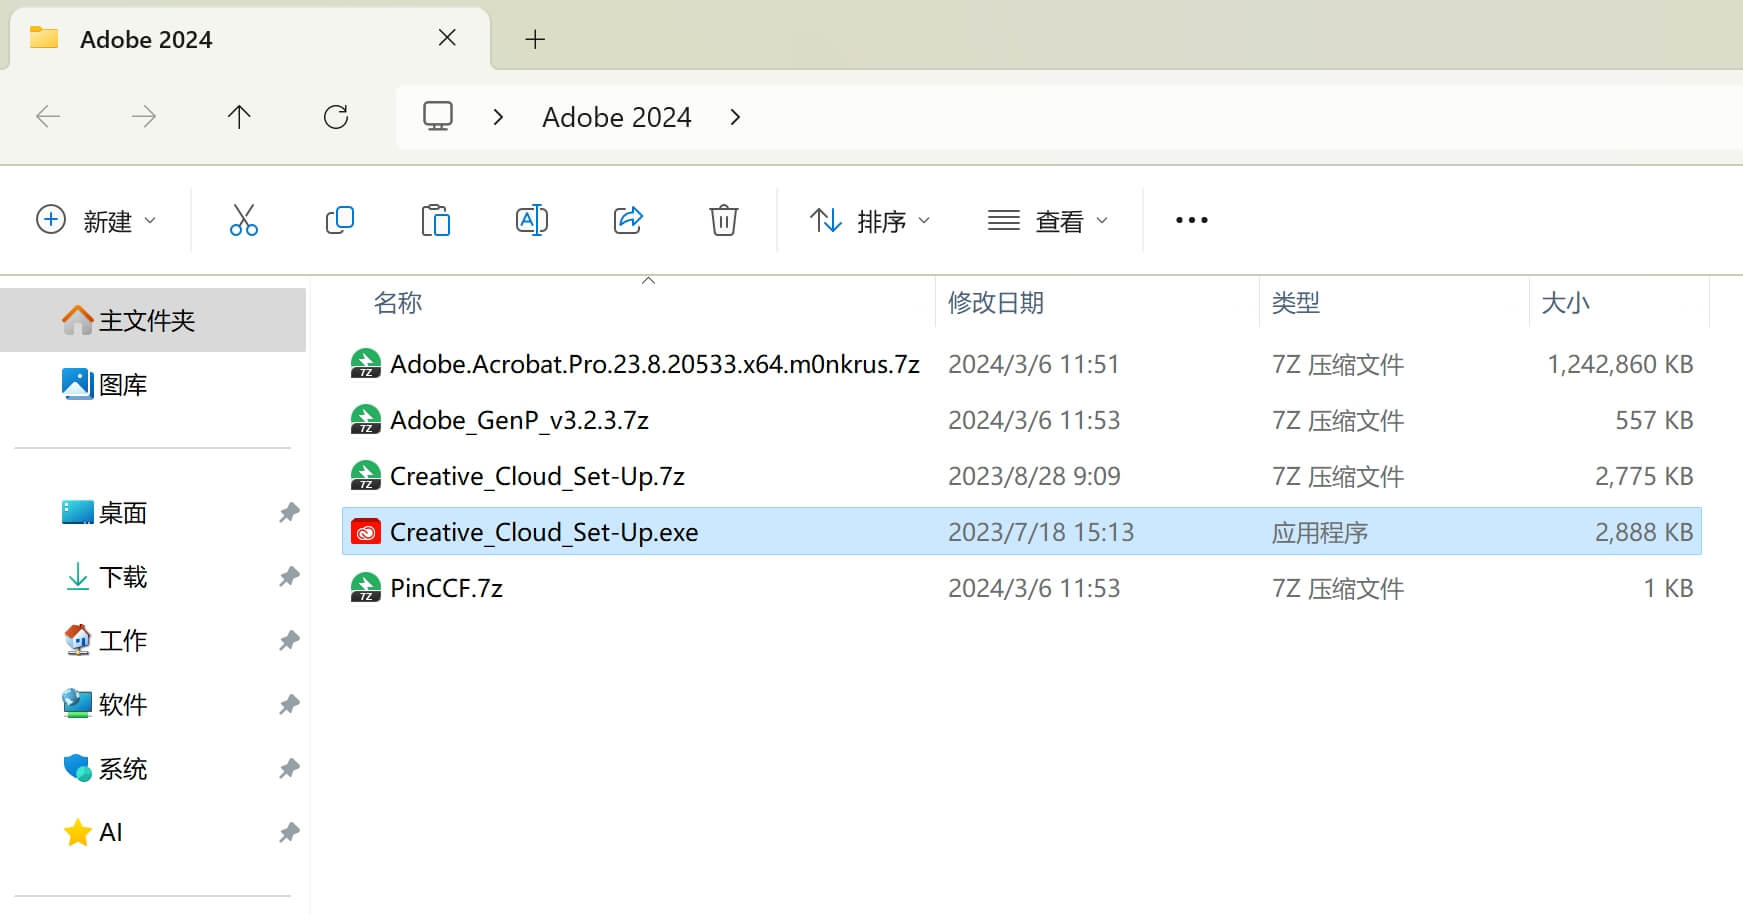Viewport: 1743px width, 915px height.
Task: Click the size 1,242,860 KB cell
Action: [1620, 364]
